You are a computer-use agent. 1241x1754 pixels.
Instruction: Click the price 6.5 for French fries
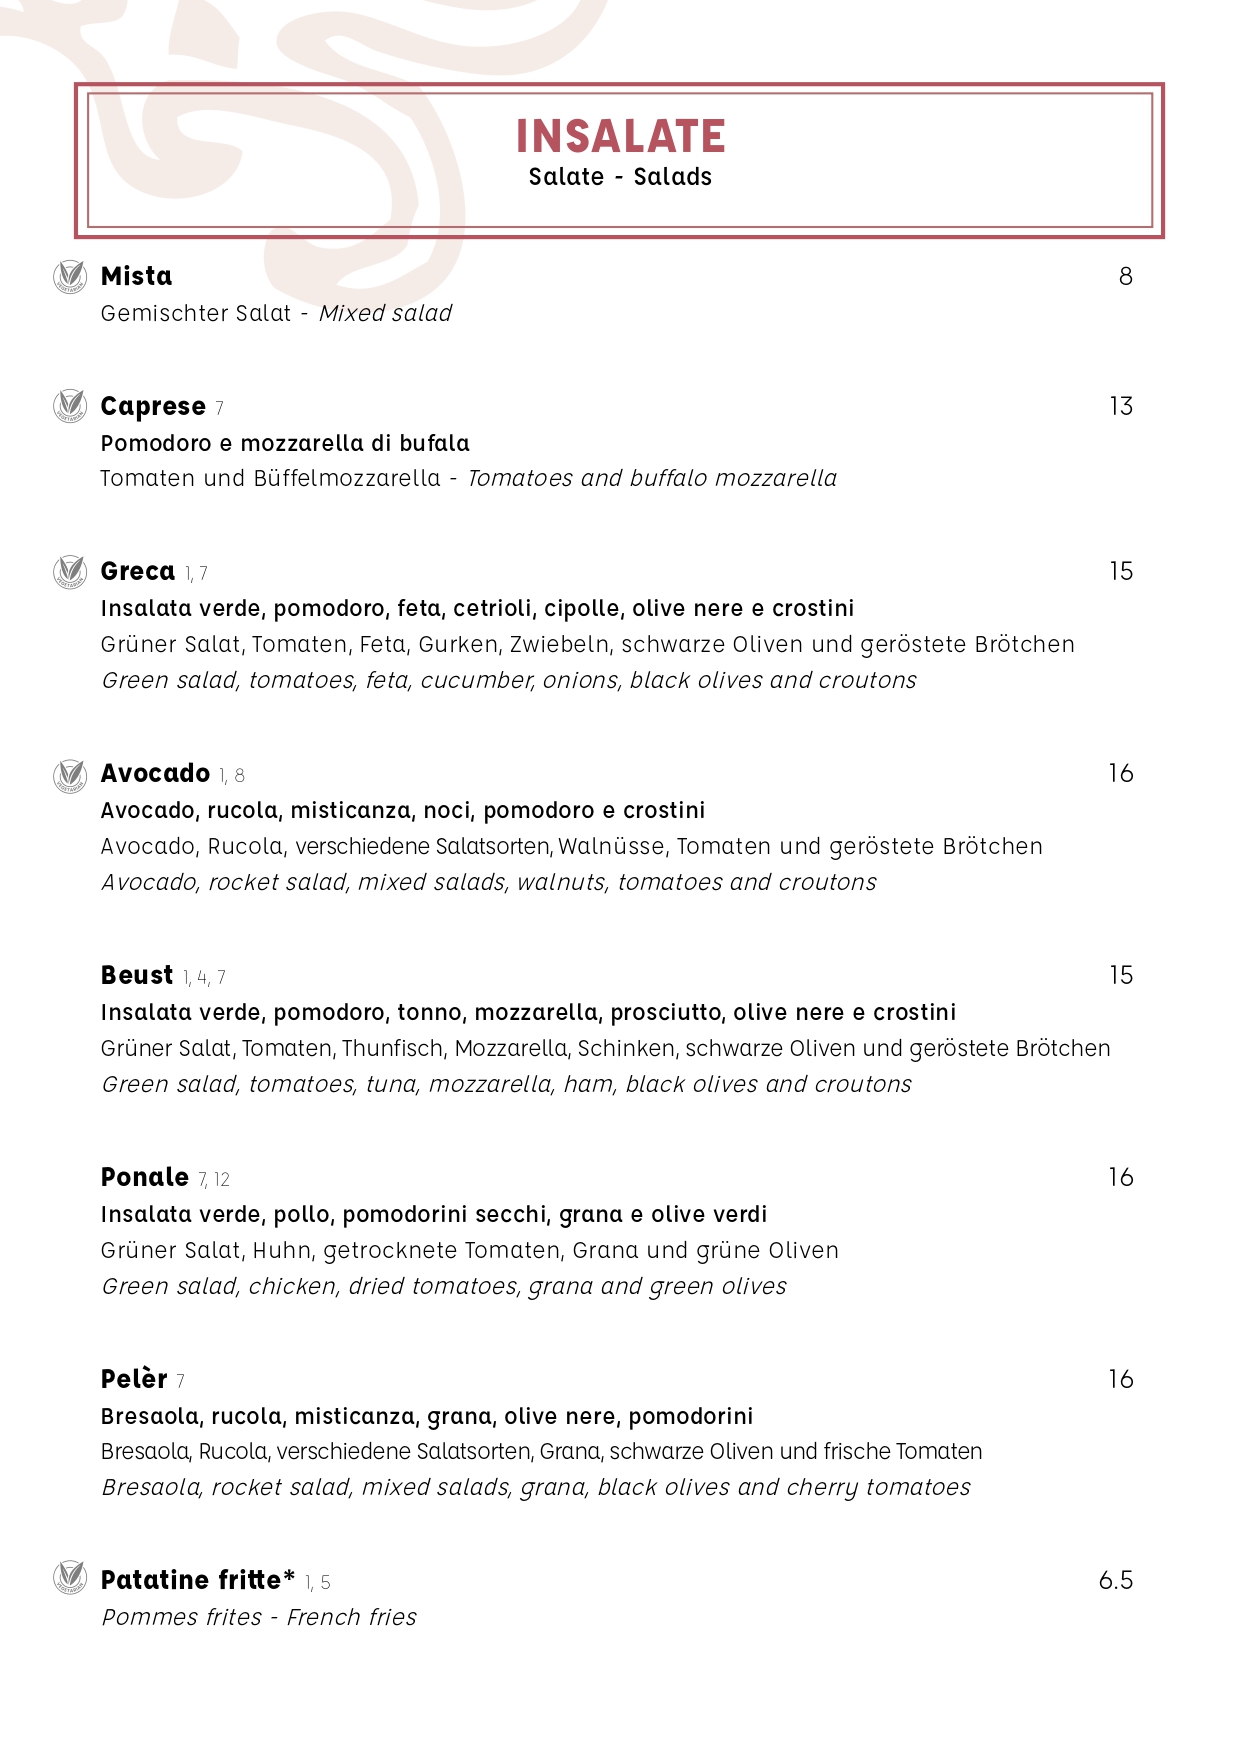[x=1115, y=1580]
